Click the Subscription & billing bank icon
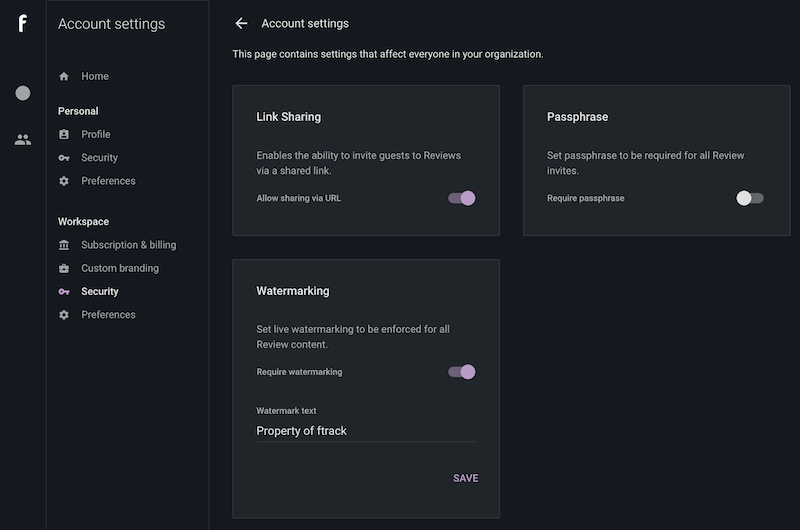Image resolution: width=800 pixels, height=530 pixels. [x=64, y=245]
